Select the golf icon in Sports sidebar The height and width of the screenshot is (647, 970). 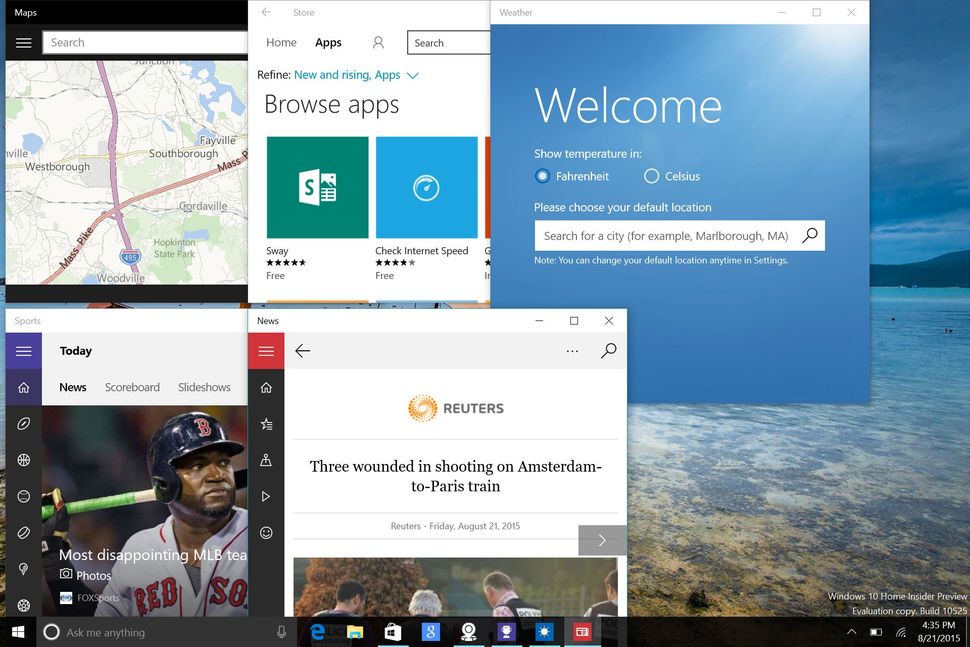click(x=24, y=569)
